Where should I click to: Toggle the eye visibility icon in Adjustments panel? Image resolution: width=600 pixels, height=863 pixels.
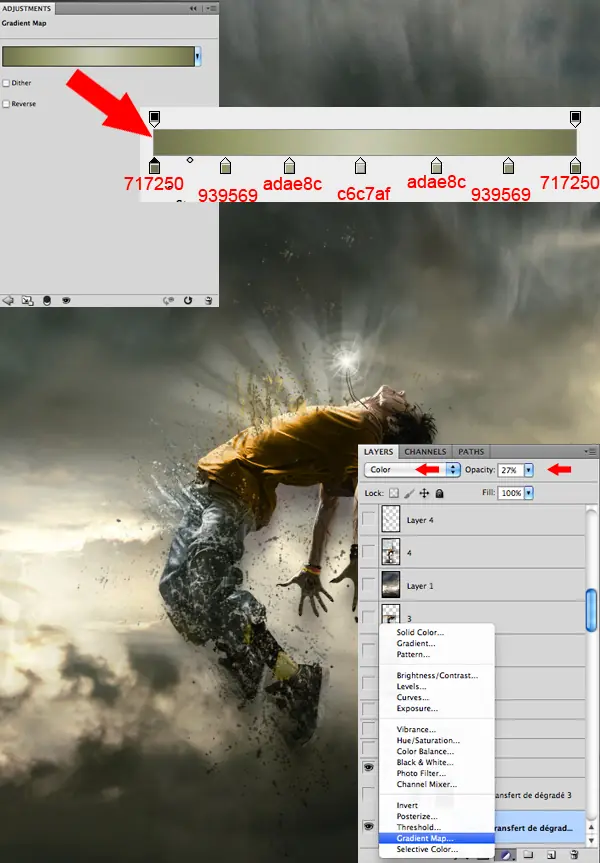[66, 301]
